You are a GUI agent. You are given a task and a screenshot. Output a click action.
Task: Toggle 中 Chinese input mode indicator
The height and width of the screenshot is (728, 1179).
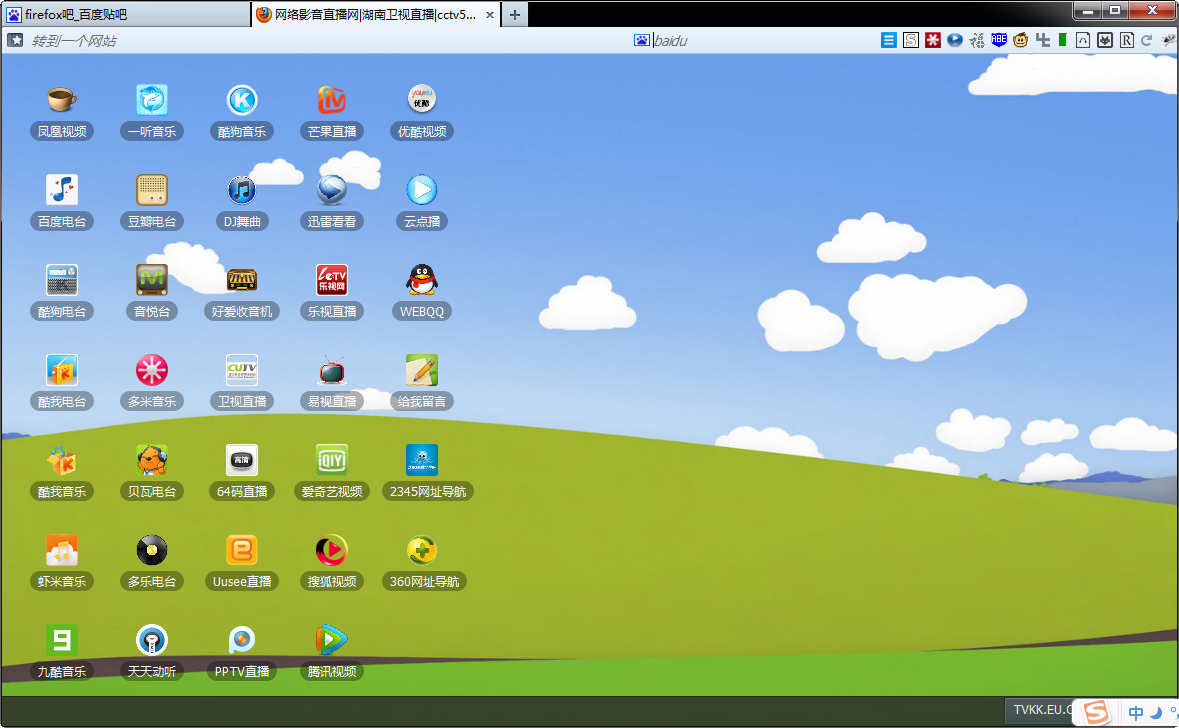click(1135, 712)
